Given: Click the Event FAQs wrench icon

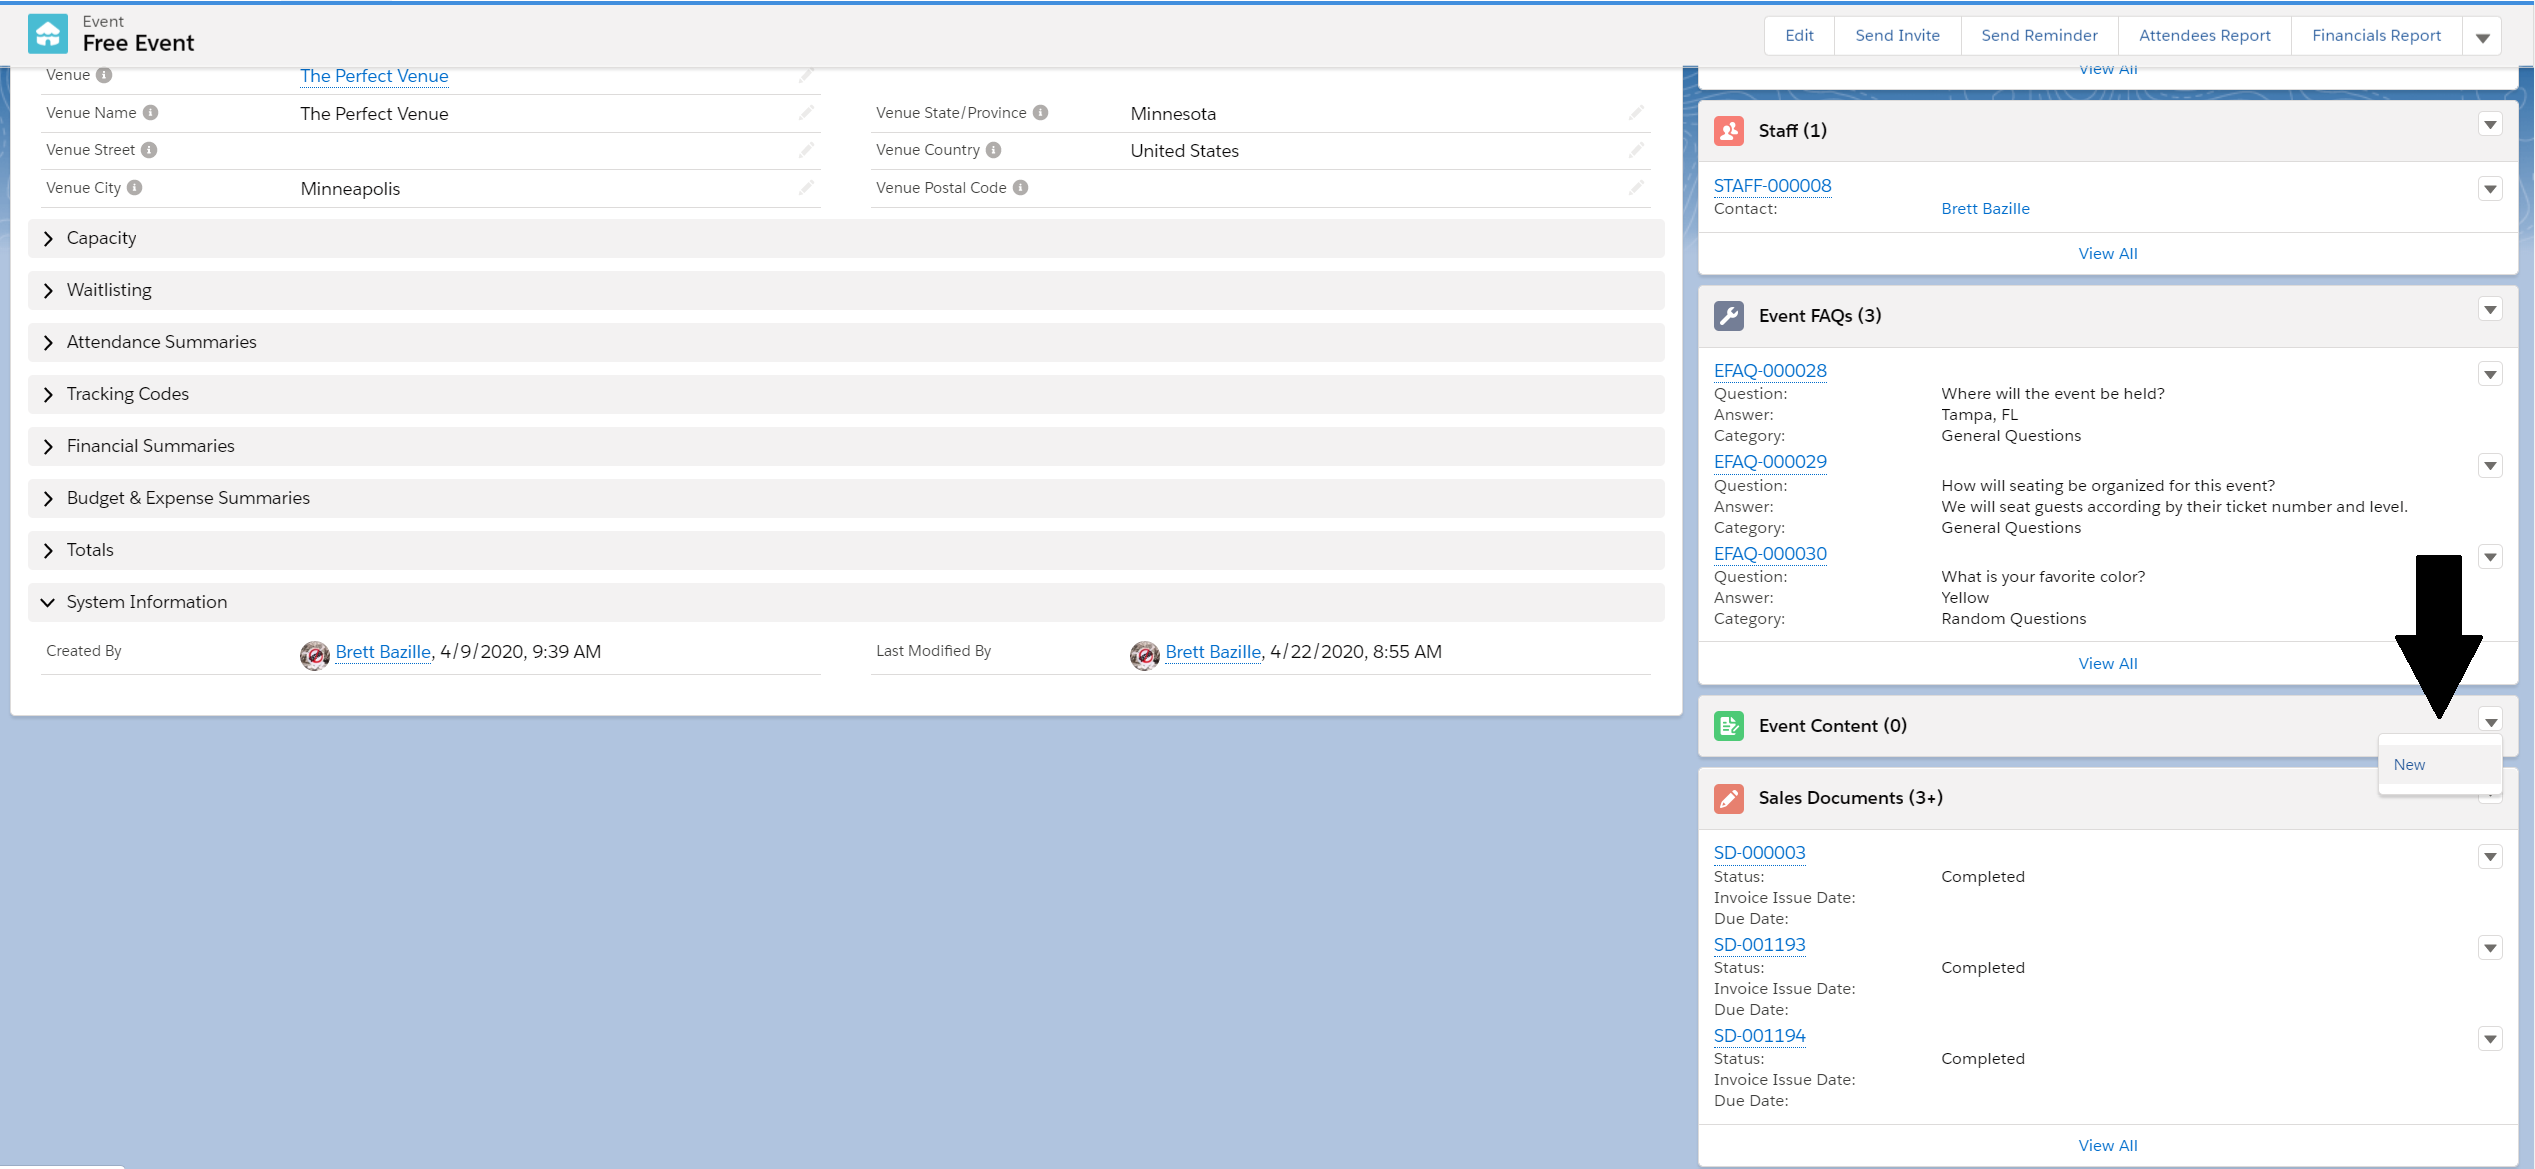Looking at the screenshot, I should pyautogui.click(x=1728, y=316).
